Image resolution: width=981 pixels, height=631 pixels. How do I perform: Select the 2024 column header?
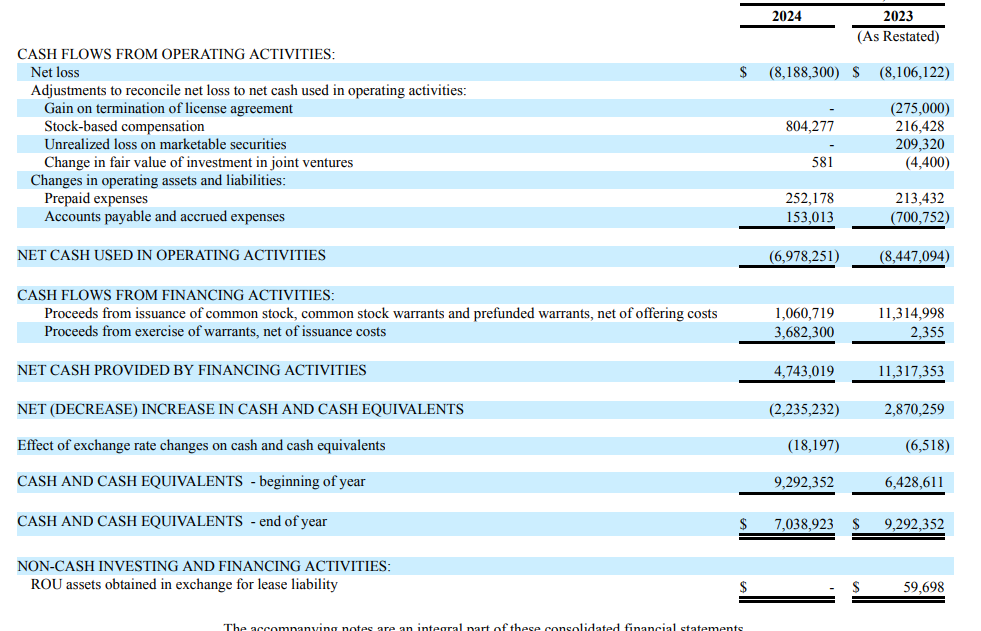[786, 16]
